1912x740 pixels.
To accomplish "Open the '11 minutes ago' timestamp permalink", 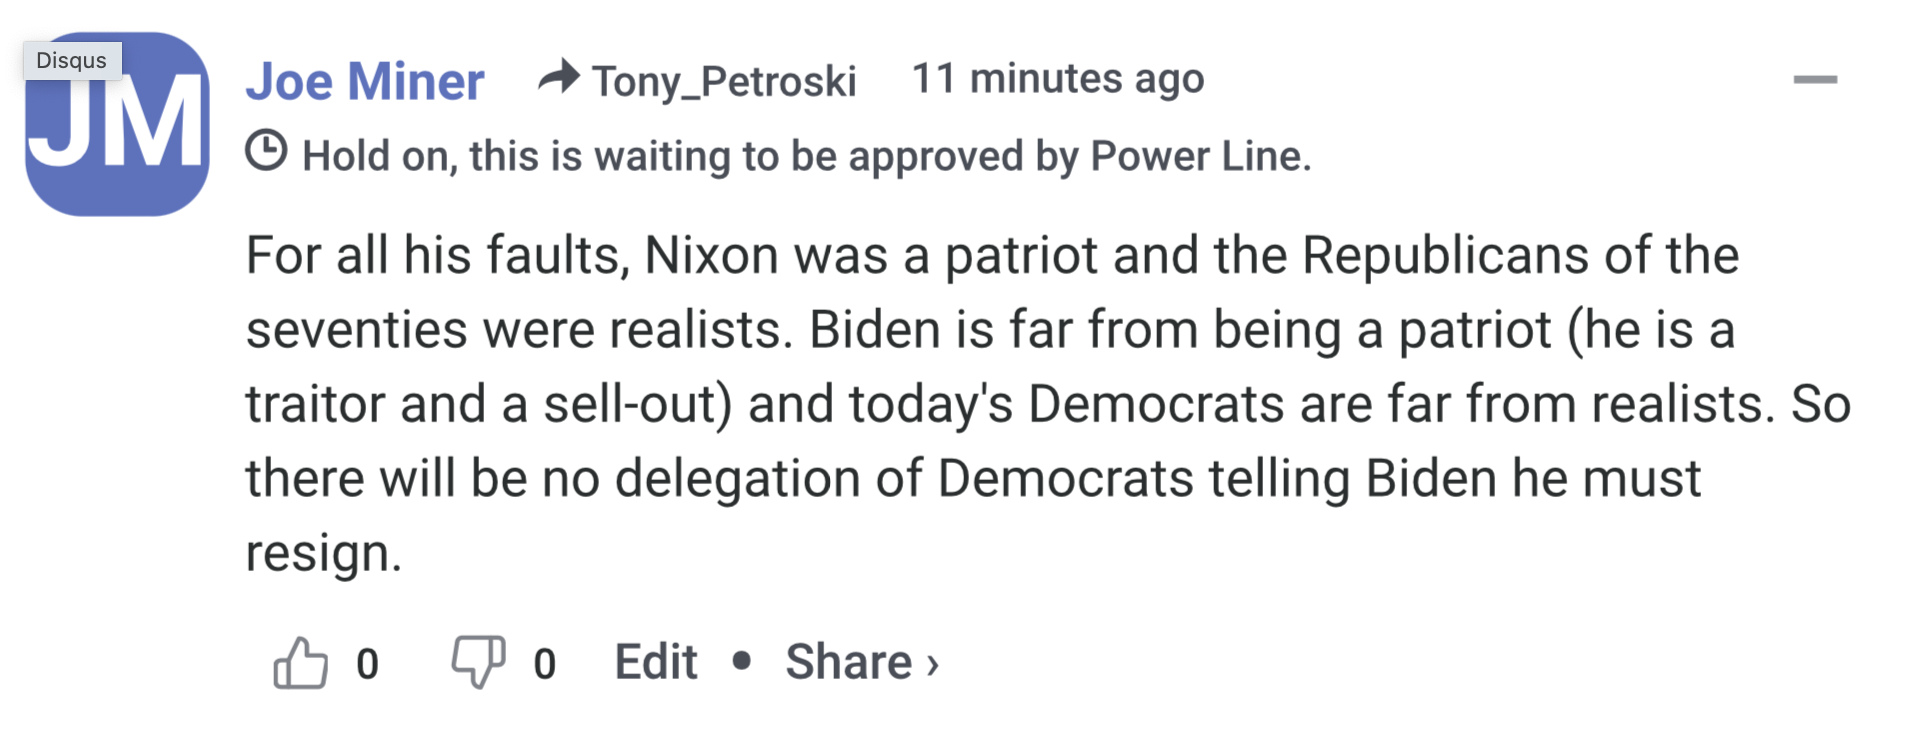I will [1058, 78].
